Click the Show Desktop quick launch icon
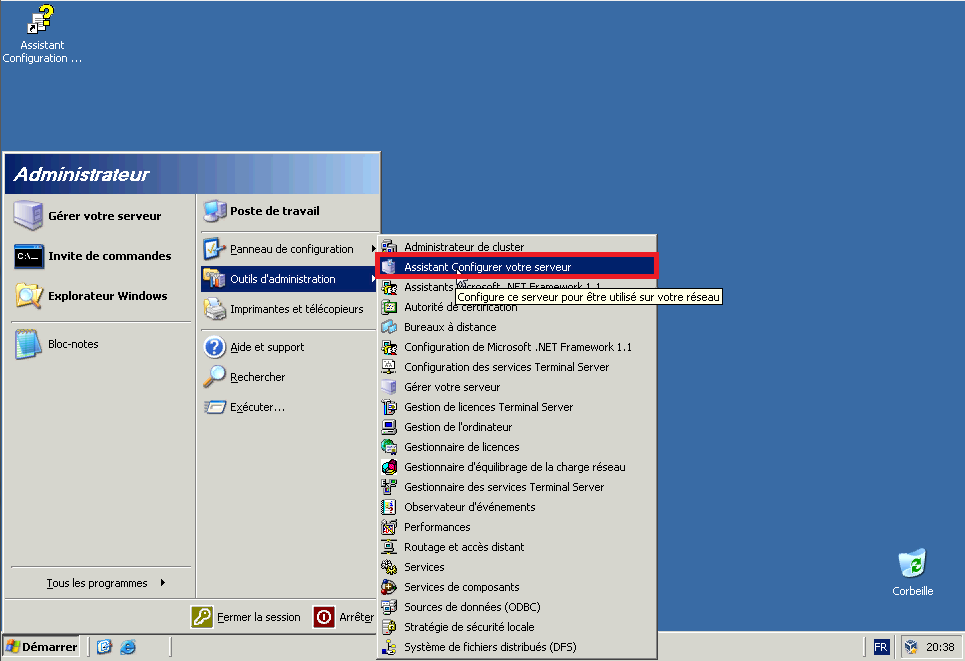 [x=104, y=647]
